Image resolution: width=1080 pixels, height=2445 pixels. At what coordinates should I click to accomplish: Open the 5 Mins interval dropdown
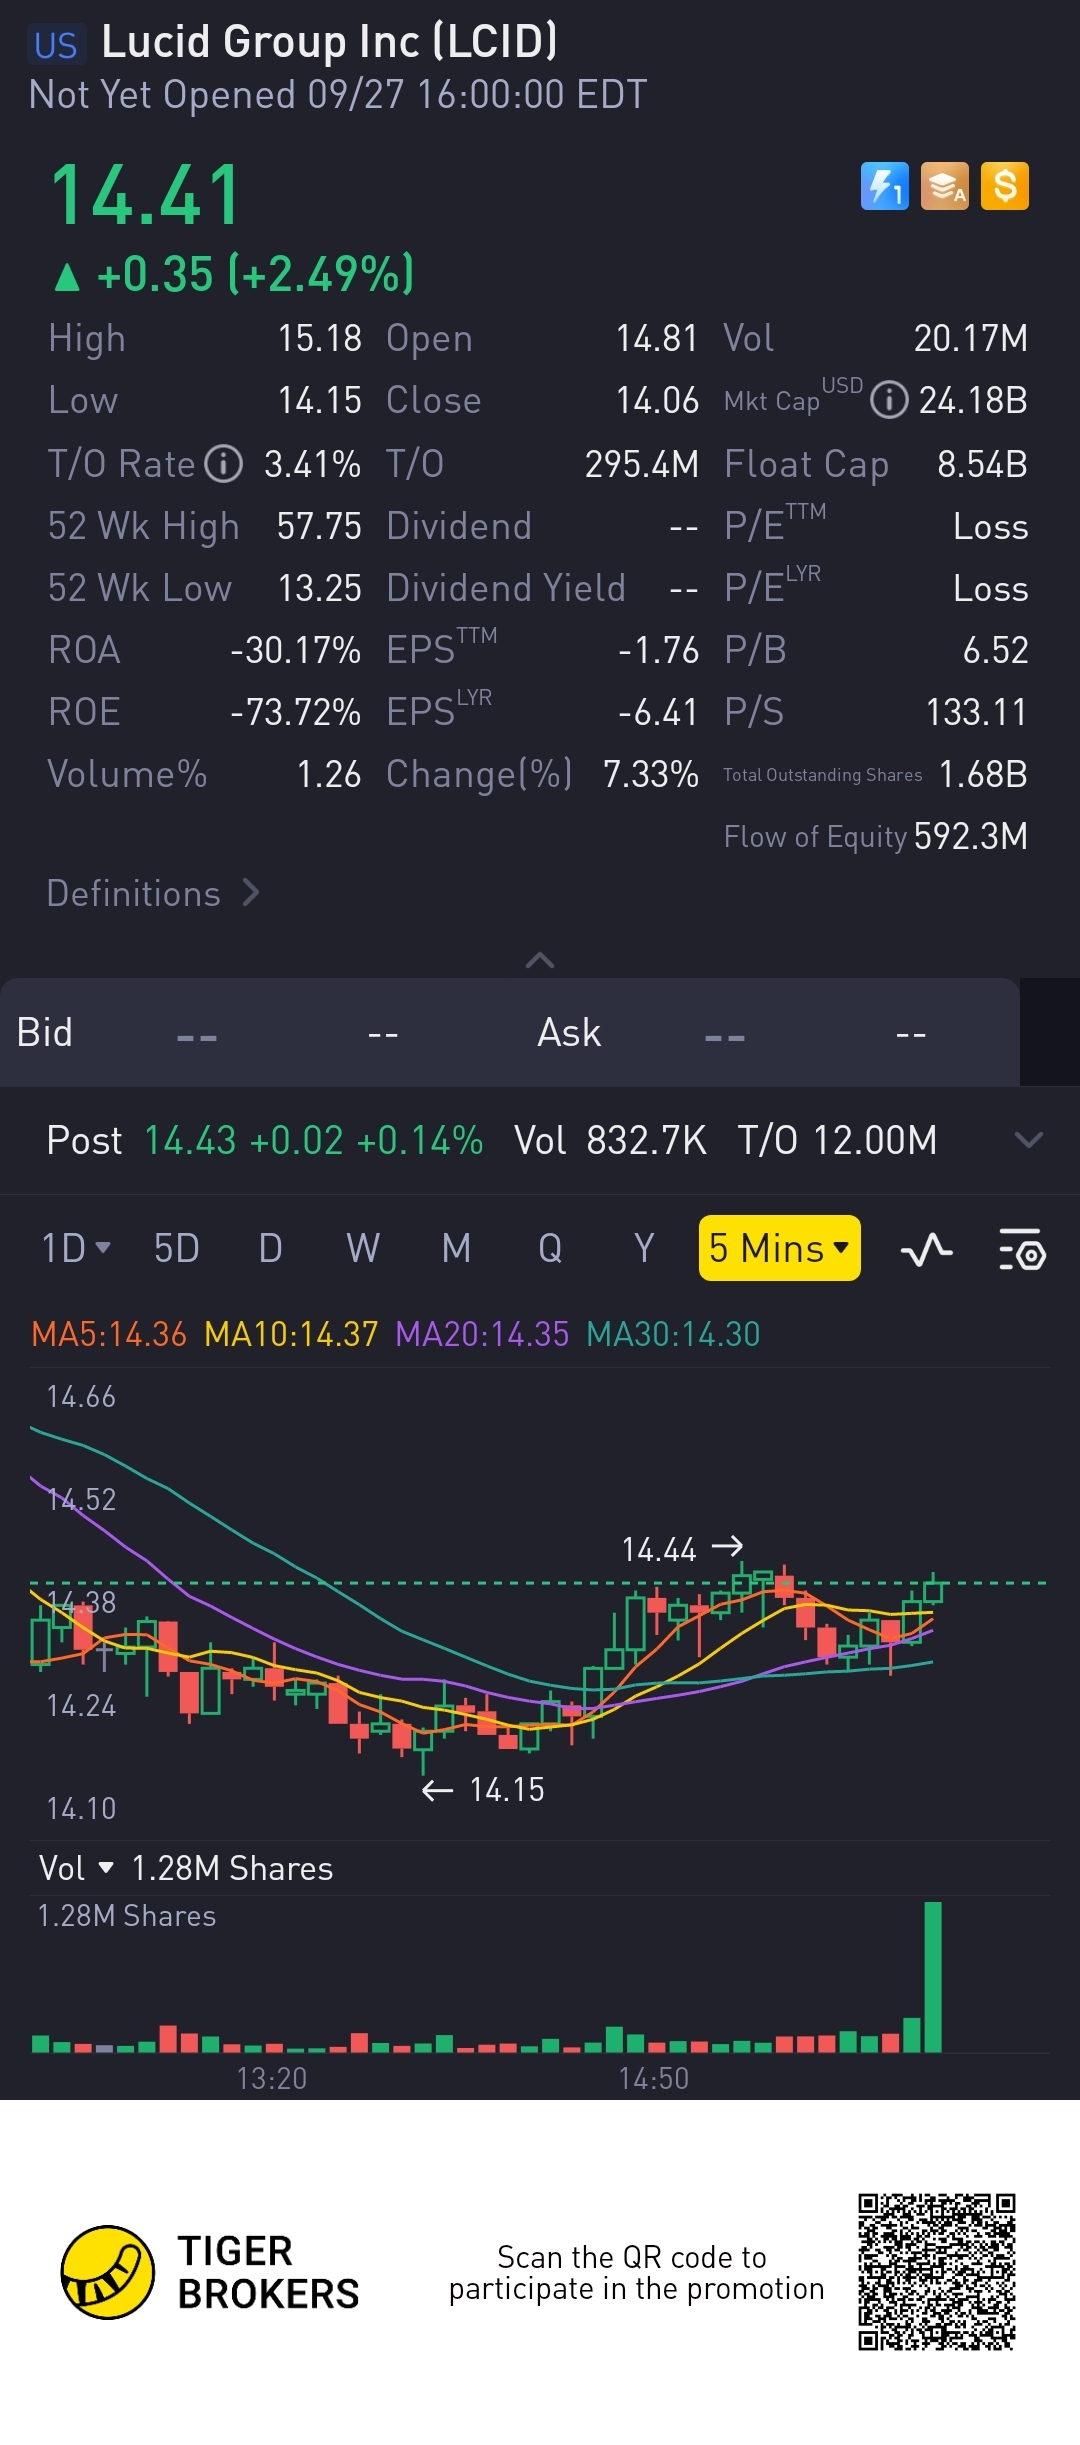click(x=779, y=1248)
